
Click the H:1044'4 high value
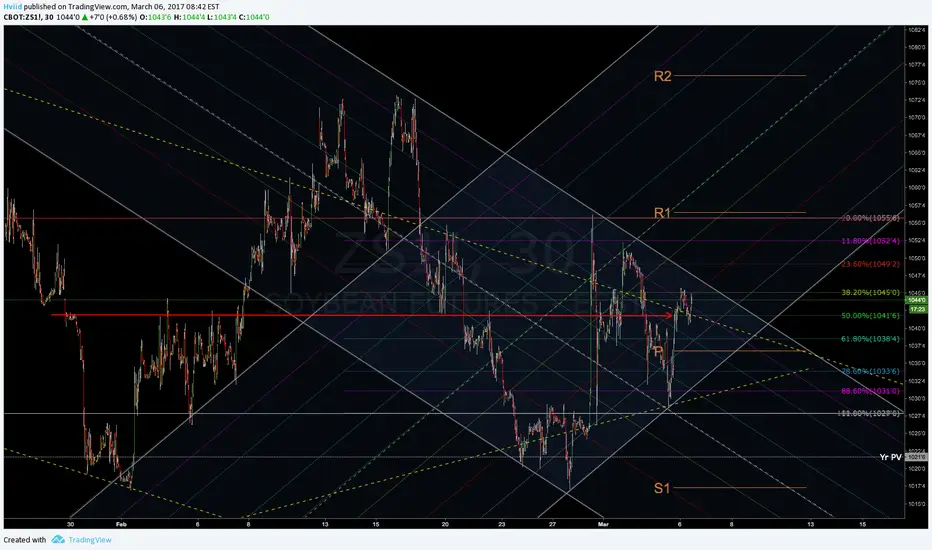(190, 17)
